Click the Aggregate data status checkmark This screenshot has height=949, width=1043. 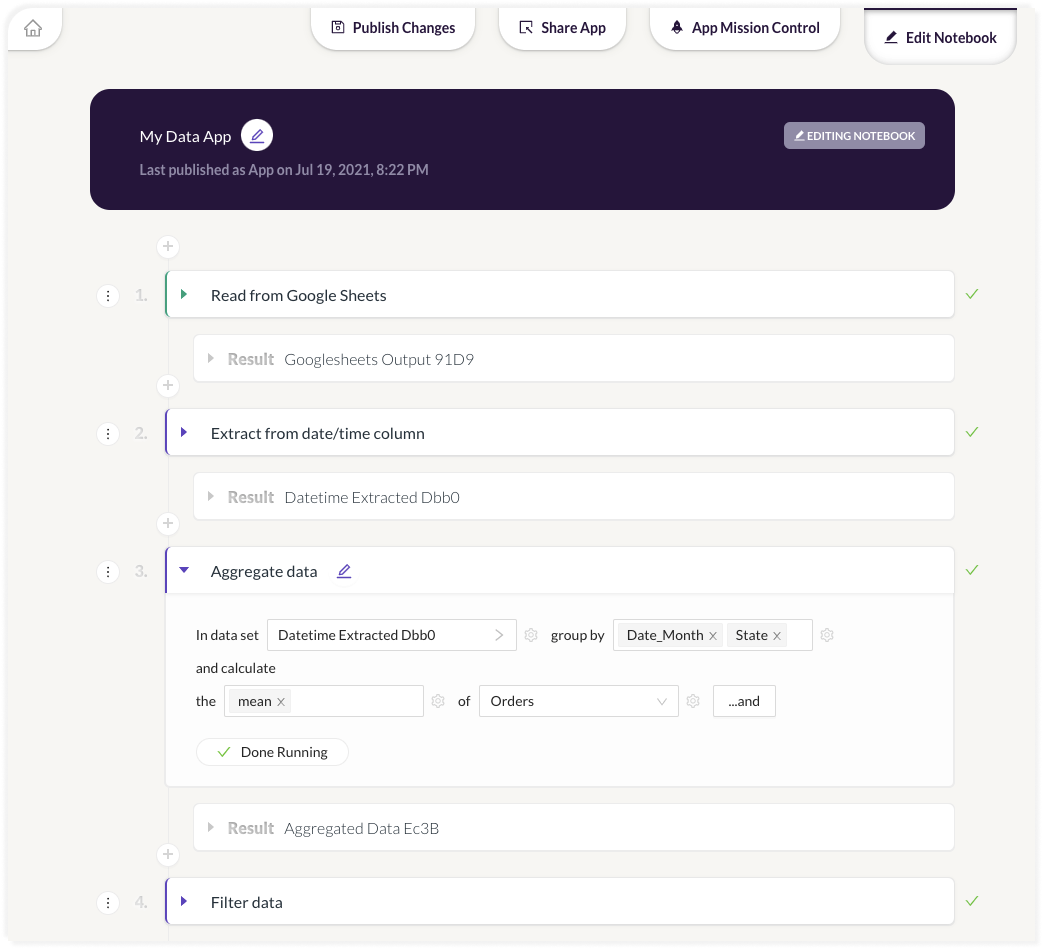click(972, 570)
